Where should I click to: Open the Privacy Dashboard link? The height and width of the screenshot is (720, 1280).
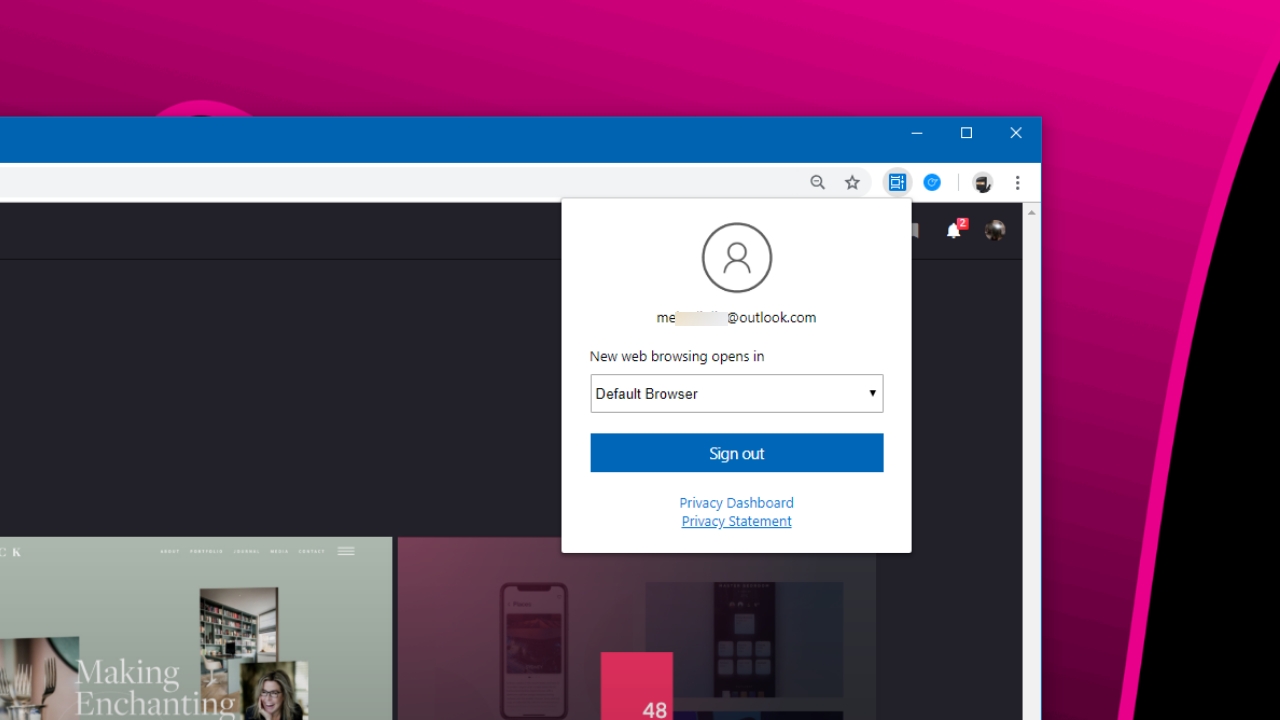point(737,503)
